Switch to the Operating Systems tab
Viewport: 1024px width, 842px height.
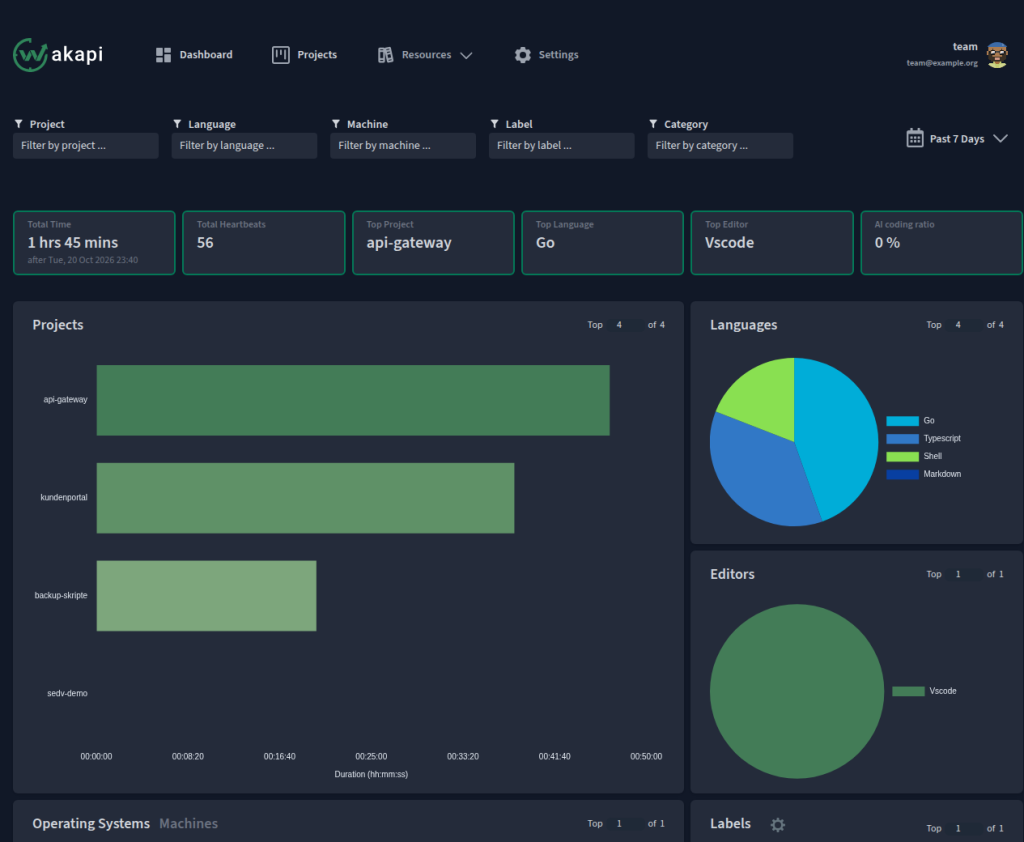pos(91,824)
